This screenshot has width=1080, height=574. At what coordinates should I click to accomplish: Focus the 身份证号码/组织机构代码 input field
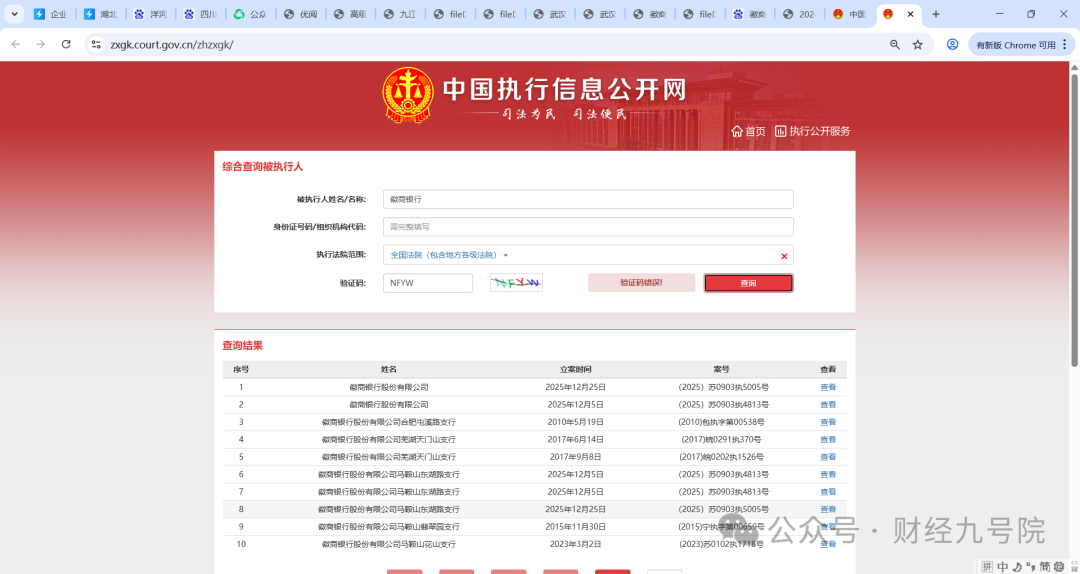tap(588, 227)
